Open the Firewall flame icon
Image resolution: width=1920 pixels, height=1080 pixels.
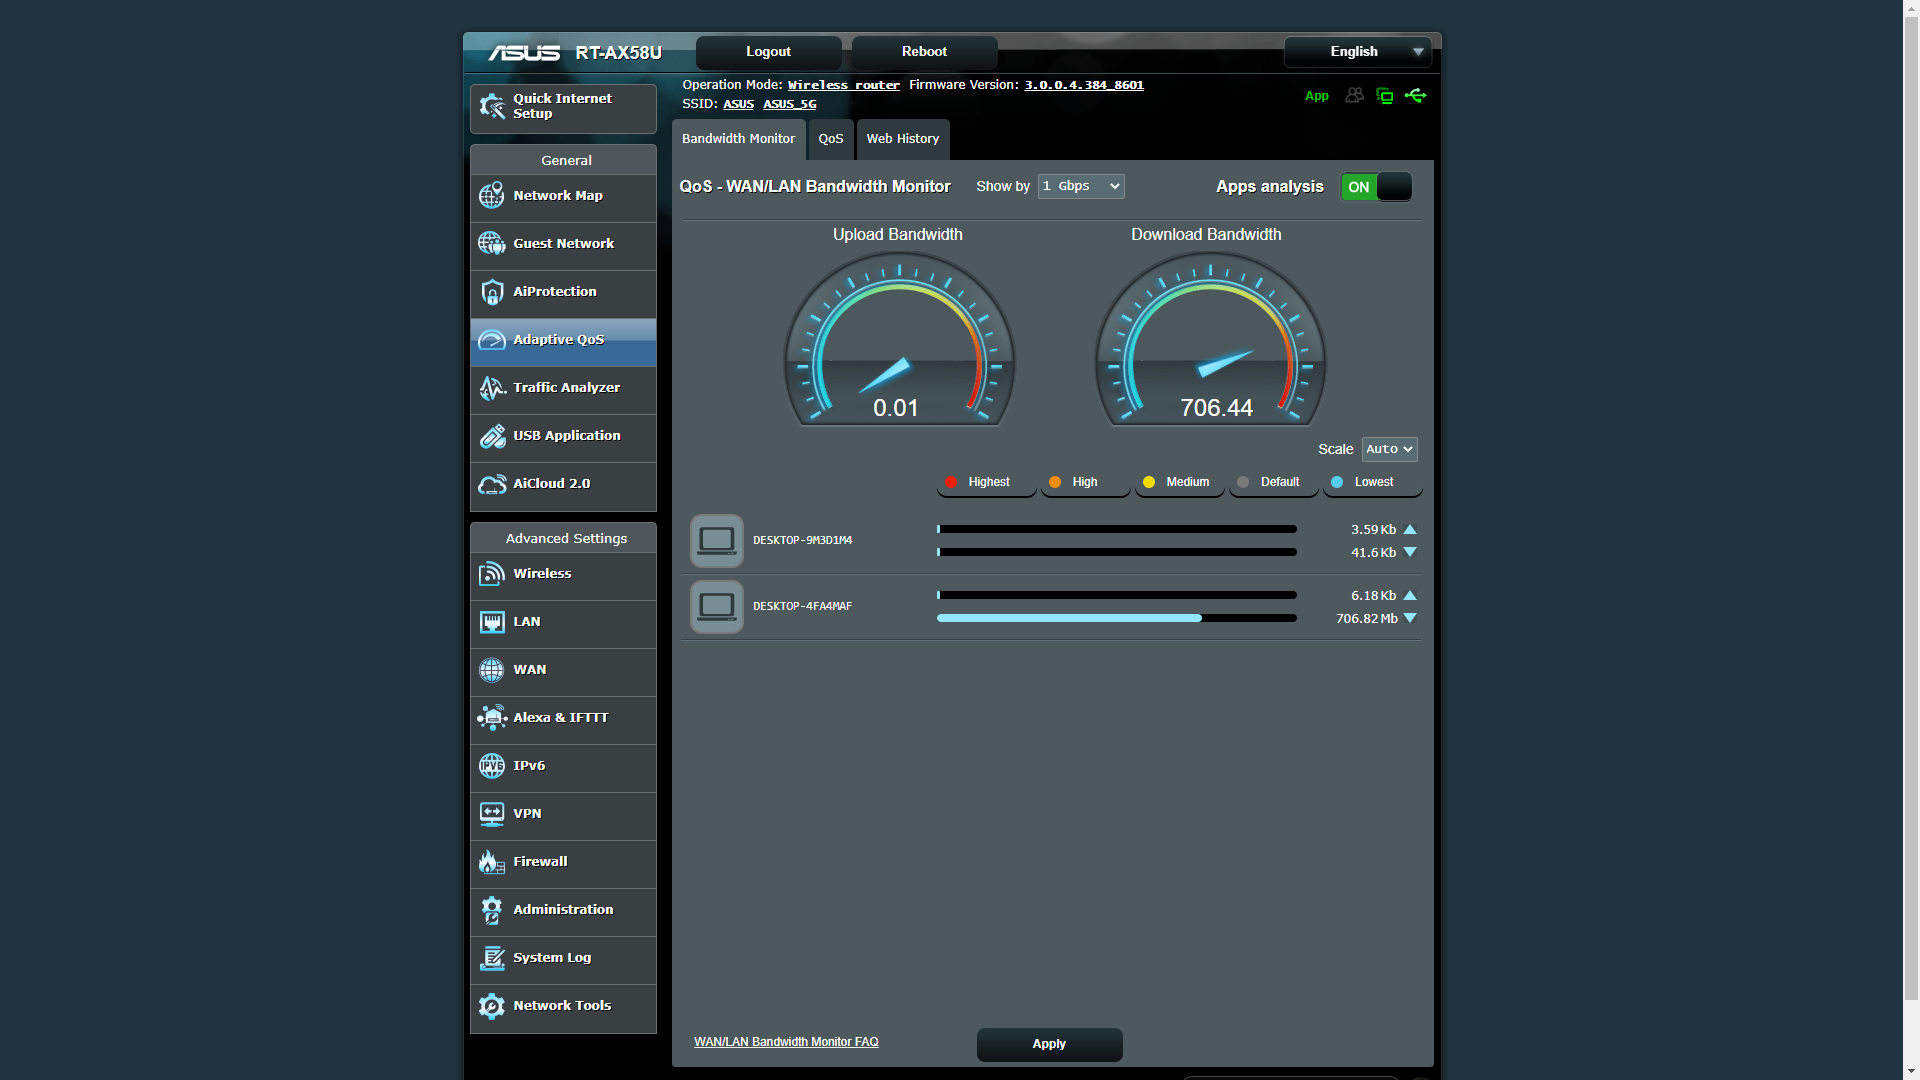491,862
